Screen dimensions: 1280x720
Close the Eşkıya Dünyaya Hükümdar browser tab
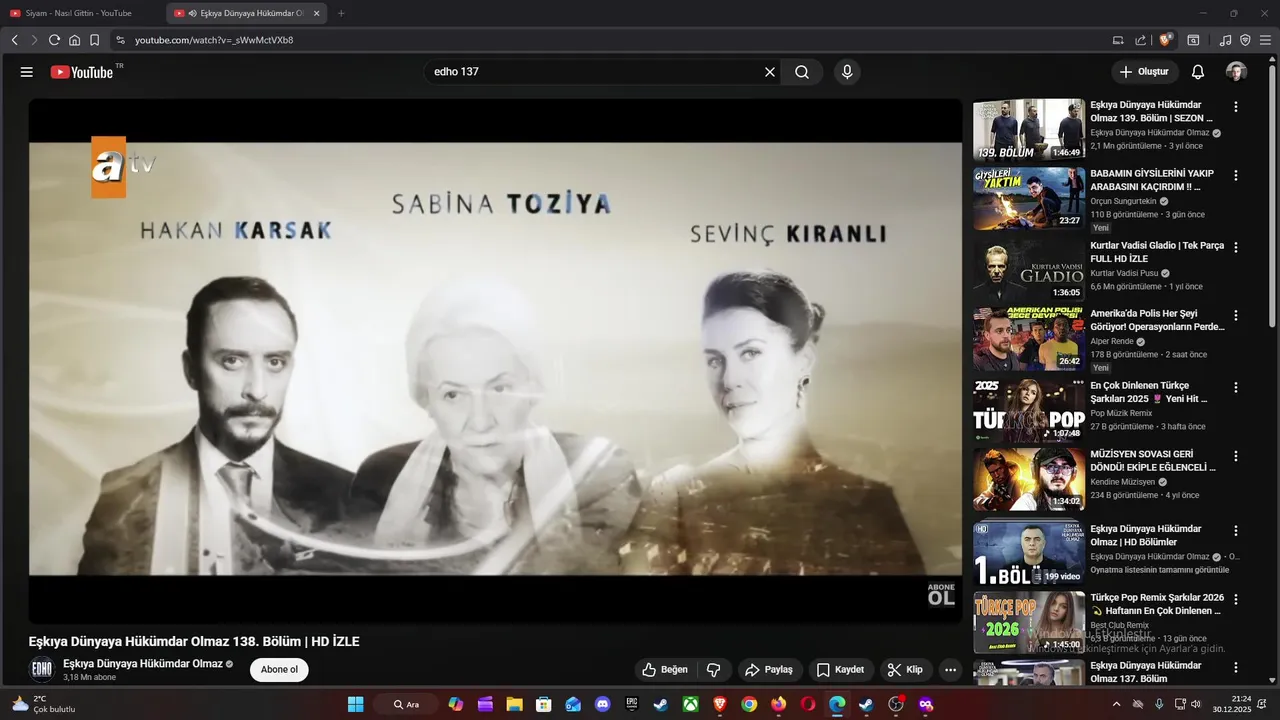point(317,13)
